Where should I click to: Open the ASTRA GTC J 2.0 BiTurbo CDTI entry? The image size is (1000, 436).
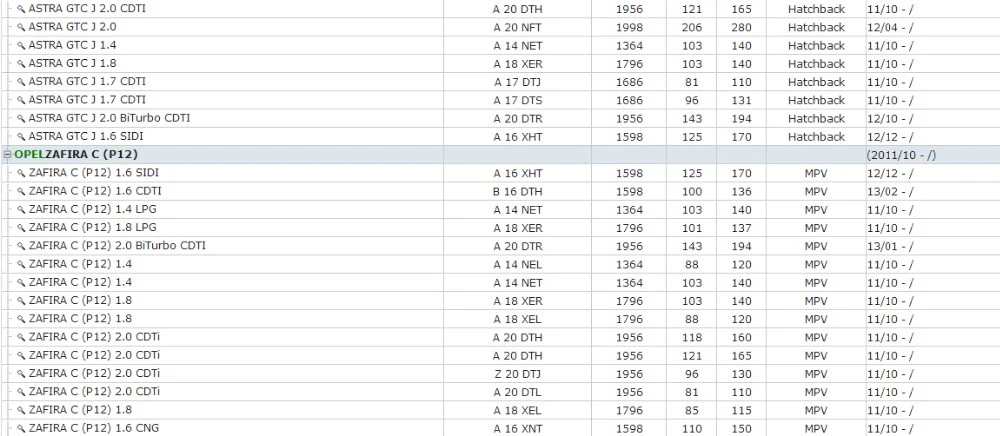(109, 119)
